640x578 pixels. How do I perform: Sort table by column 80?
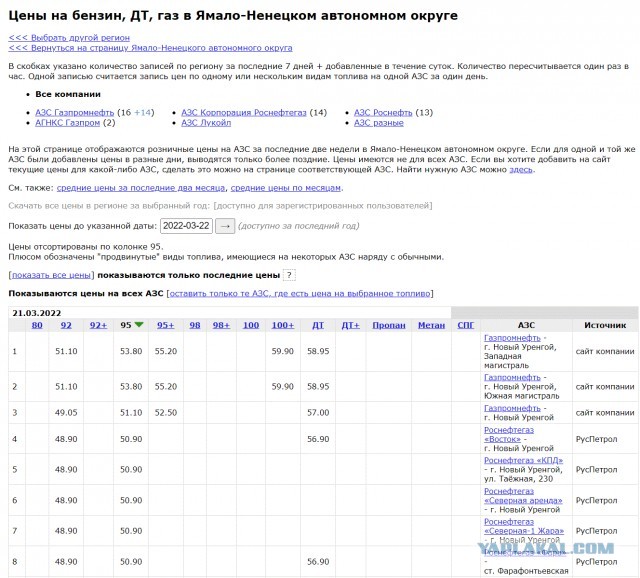point(37,325)
